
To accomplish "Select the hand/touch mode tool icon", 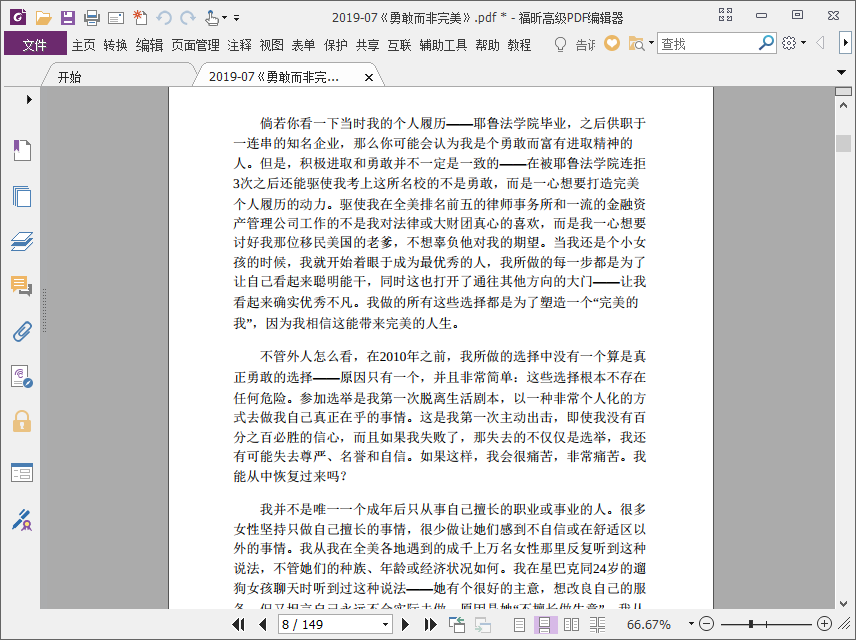I will click(212, 18).
